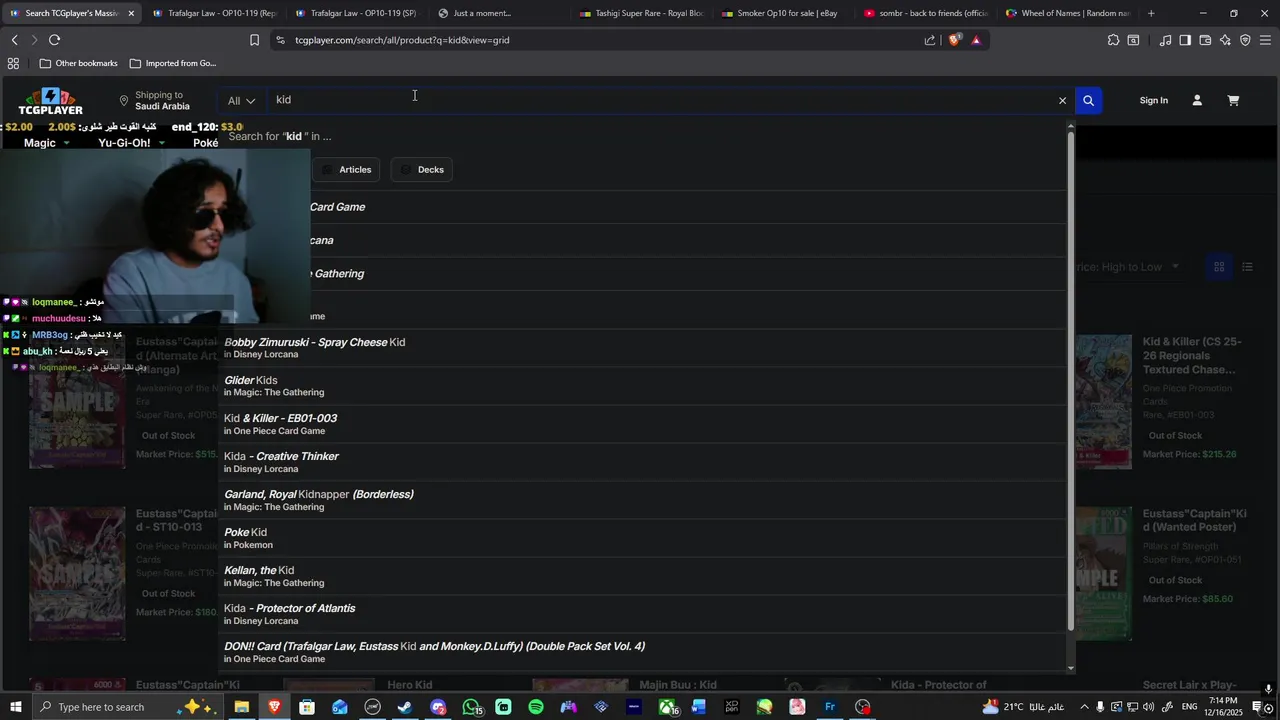This screenshot has height=720, width=1280.
Task: Click the Sign In link
Action: coord(1154,100)
